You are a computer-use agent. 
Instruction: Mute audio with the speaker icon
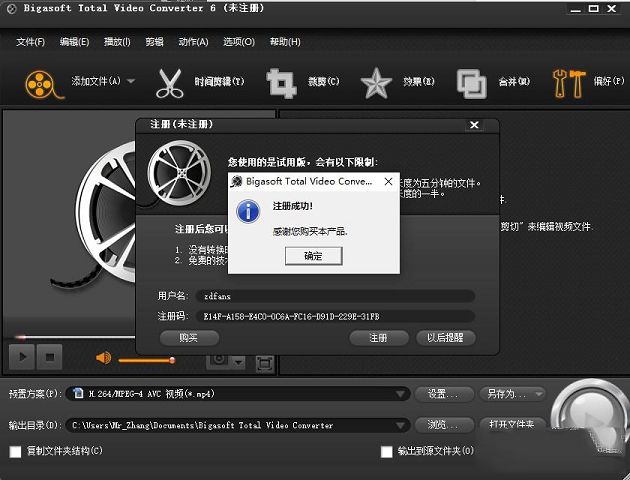coord(103,357)
